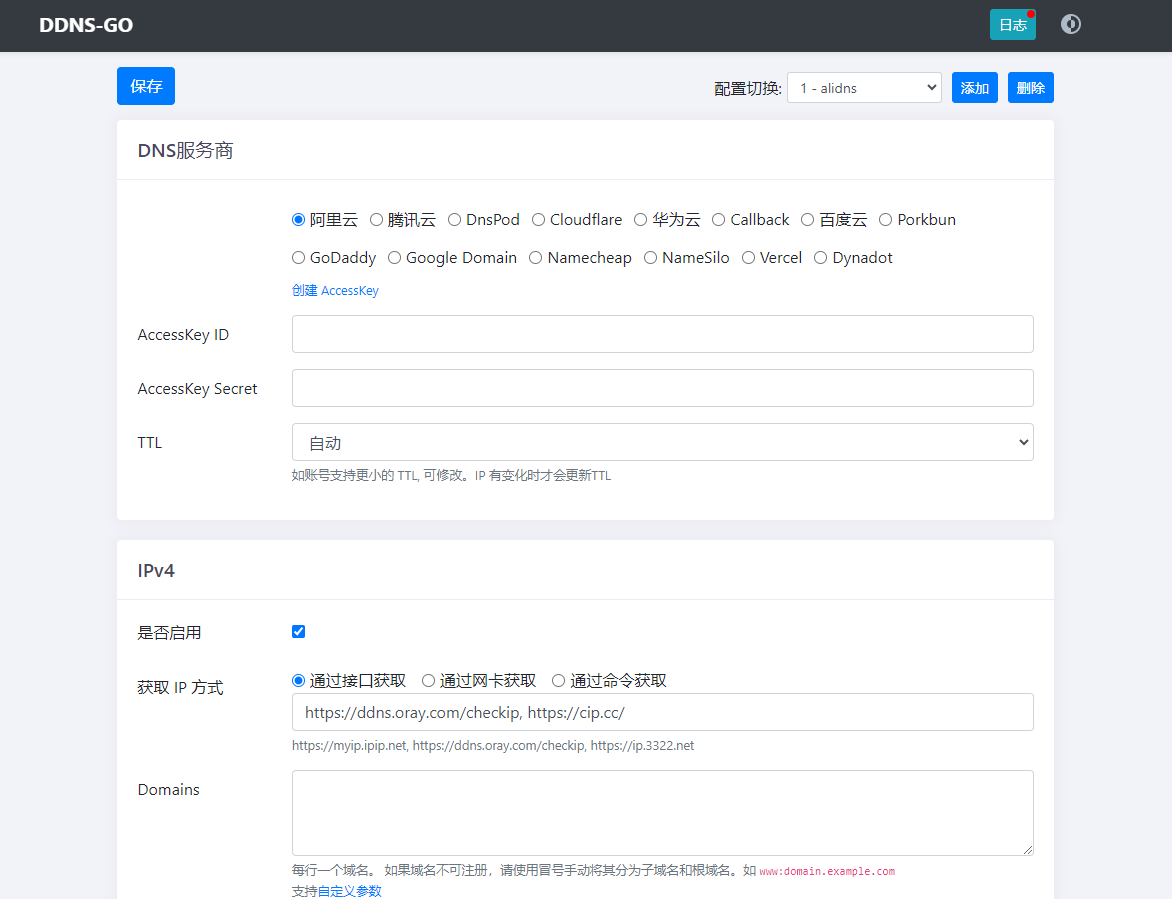Screen dimensions: 1172x899
Task: Choose 通过接口获取 IP method
Action: (x=298, y=681)
